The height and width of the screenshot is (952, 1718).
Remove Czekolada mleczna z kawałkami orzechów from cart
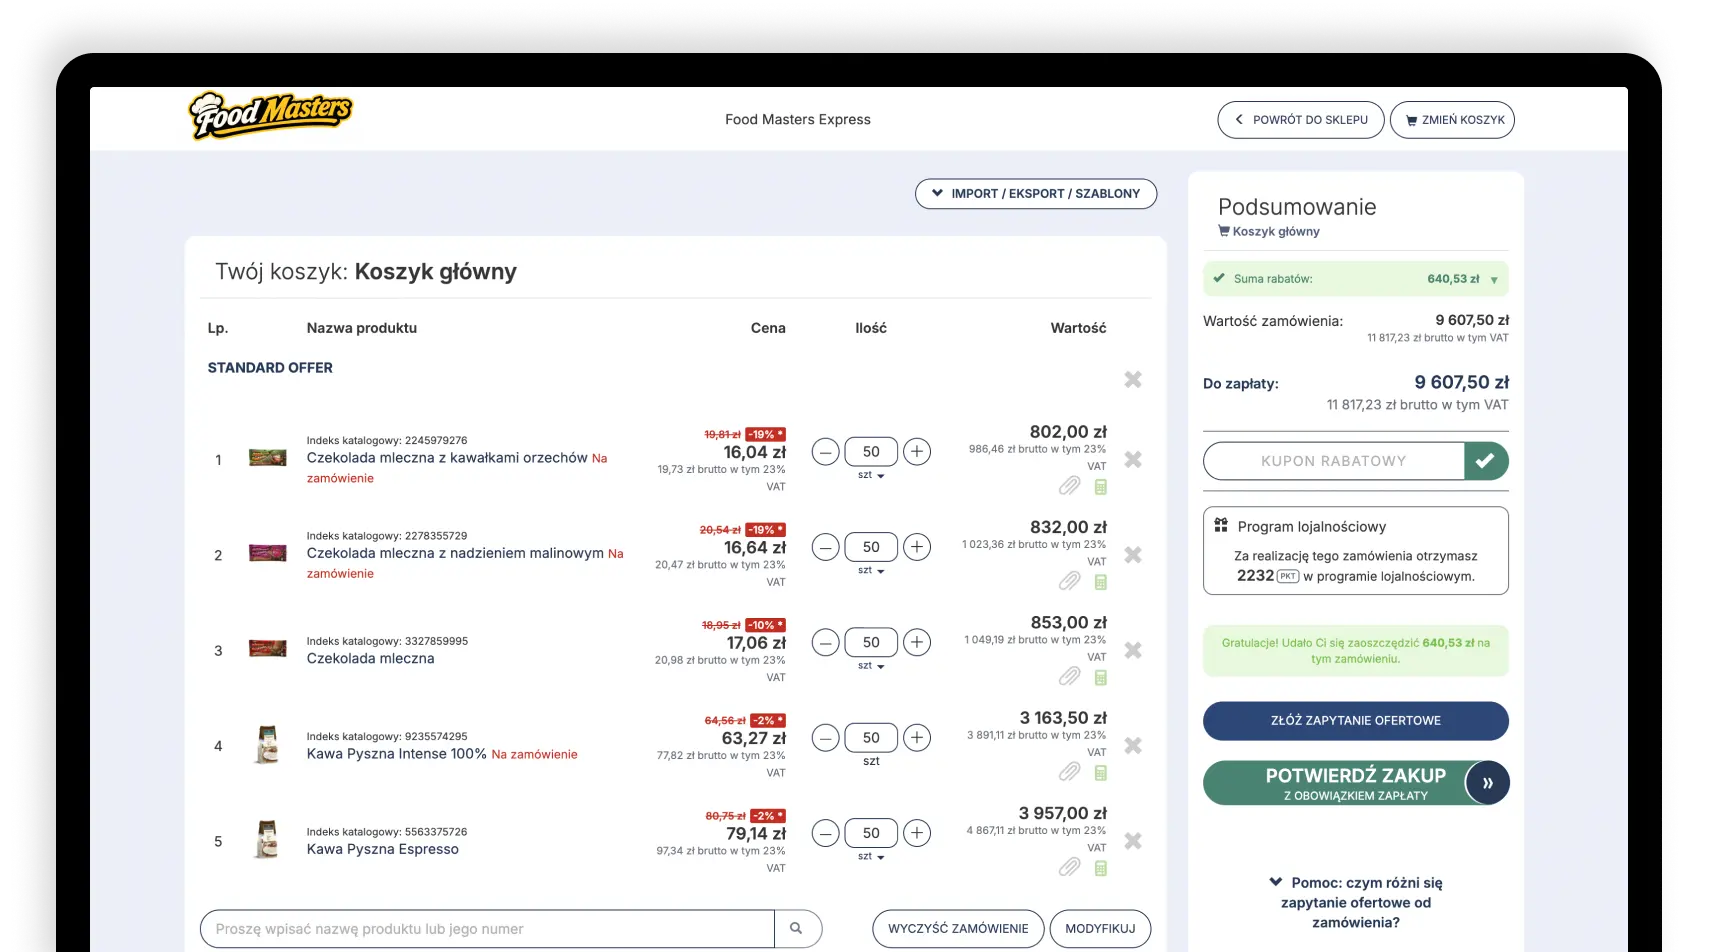1132,460
